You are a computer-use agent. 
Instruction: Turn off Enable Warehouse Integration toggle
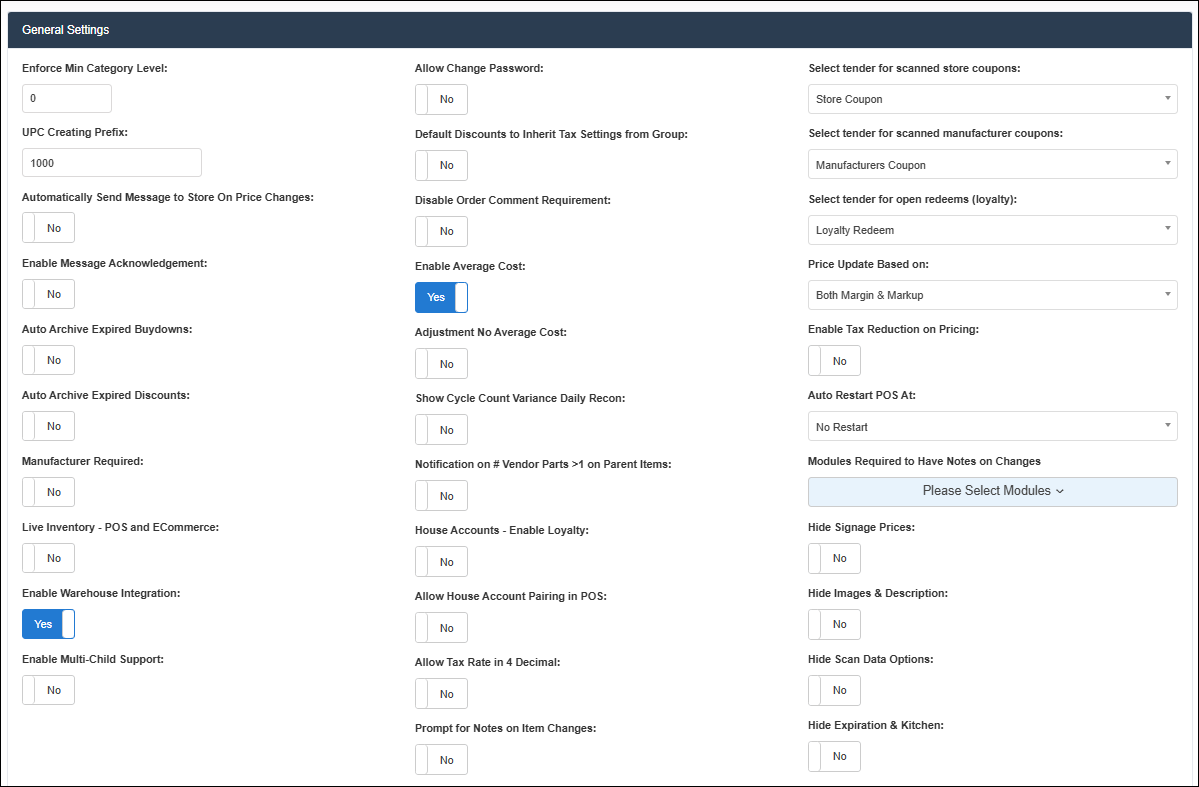pyautogui.click(x=48, y=624)
